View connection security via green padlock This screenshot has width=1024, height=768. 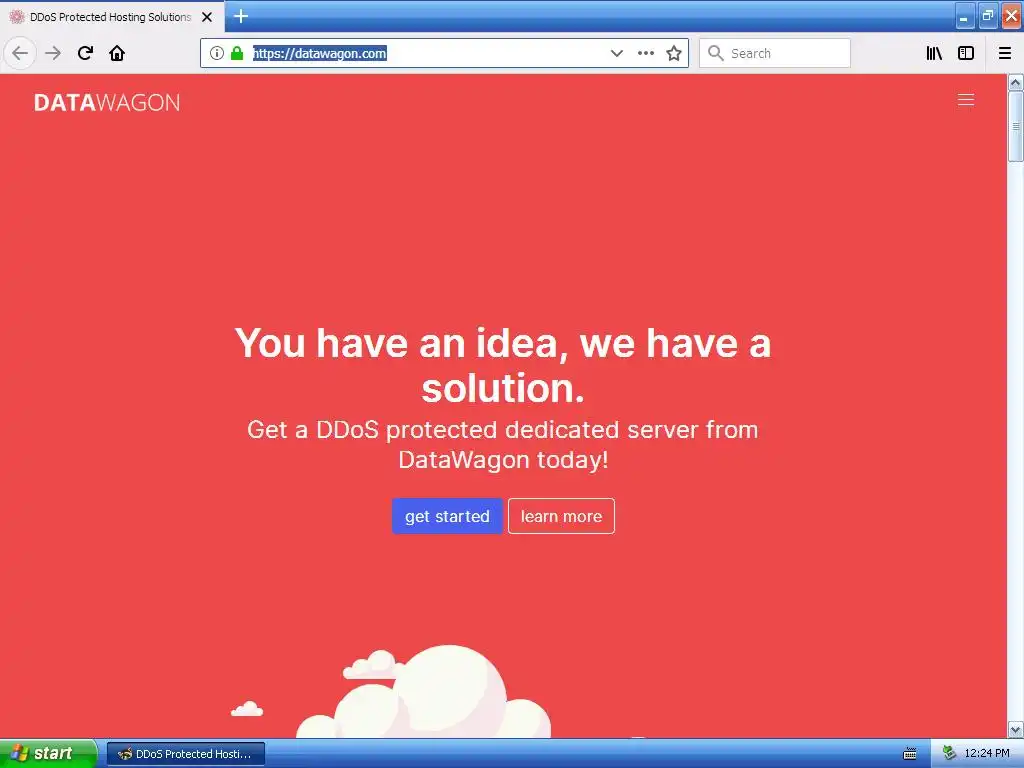[237, 53]
